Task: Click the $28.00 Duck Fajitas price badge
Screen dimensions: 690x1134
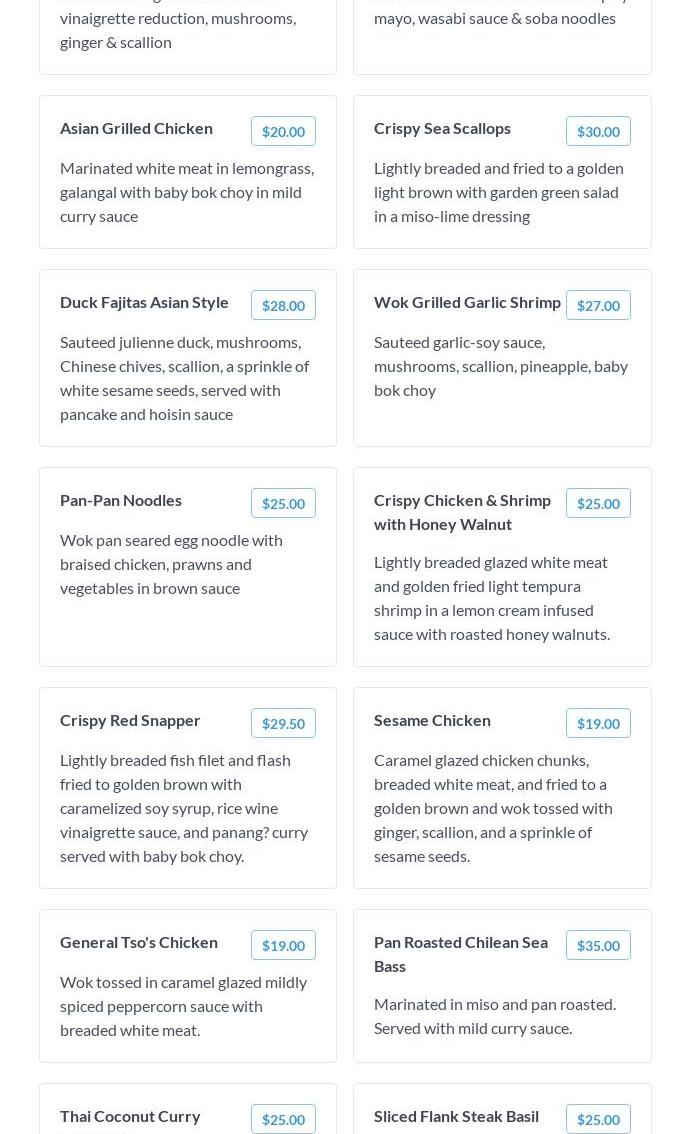Action: (x=283, y=305)
